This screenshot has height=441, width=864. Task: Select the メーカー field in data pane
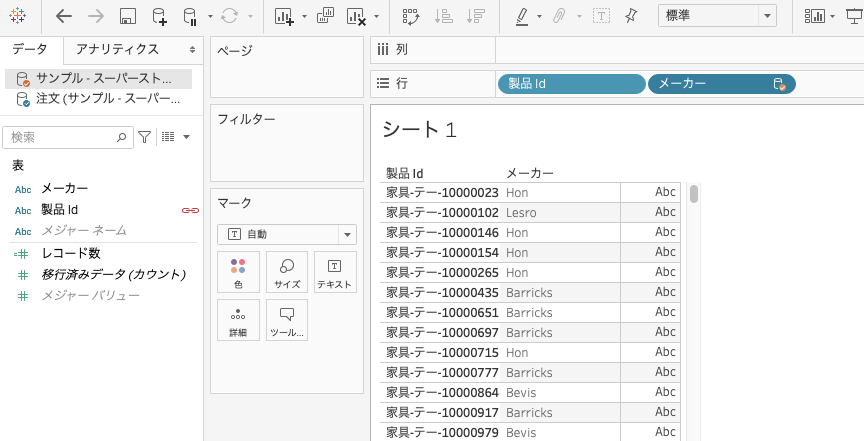(64, 189)
